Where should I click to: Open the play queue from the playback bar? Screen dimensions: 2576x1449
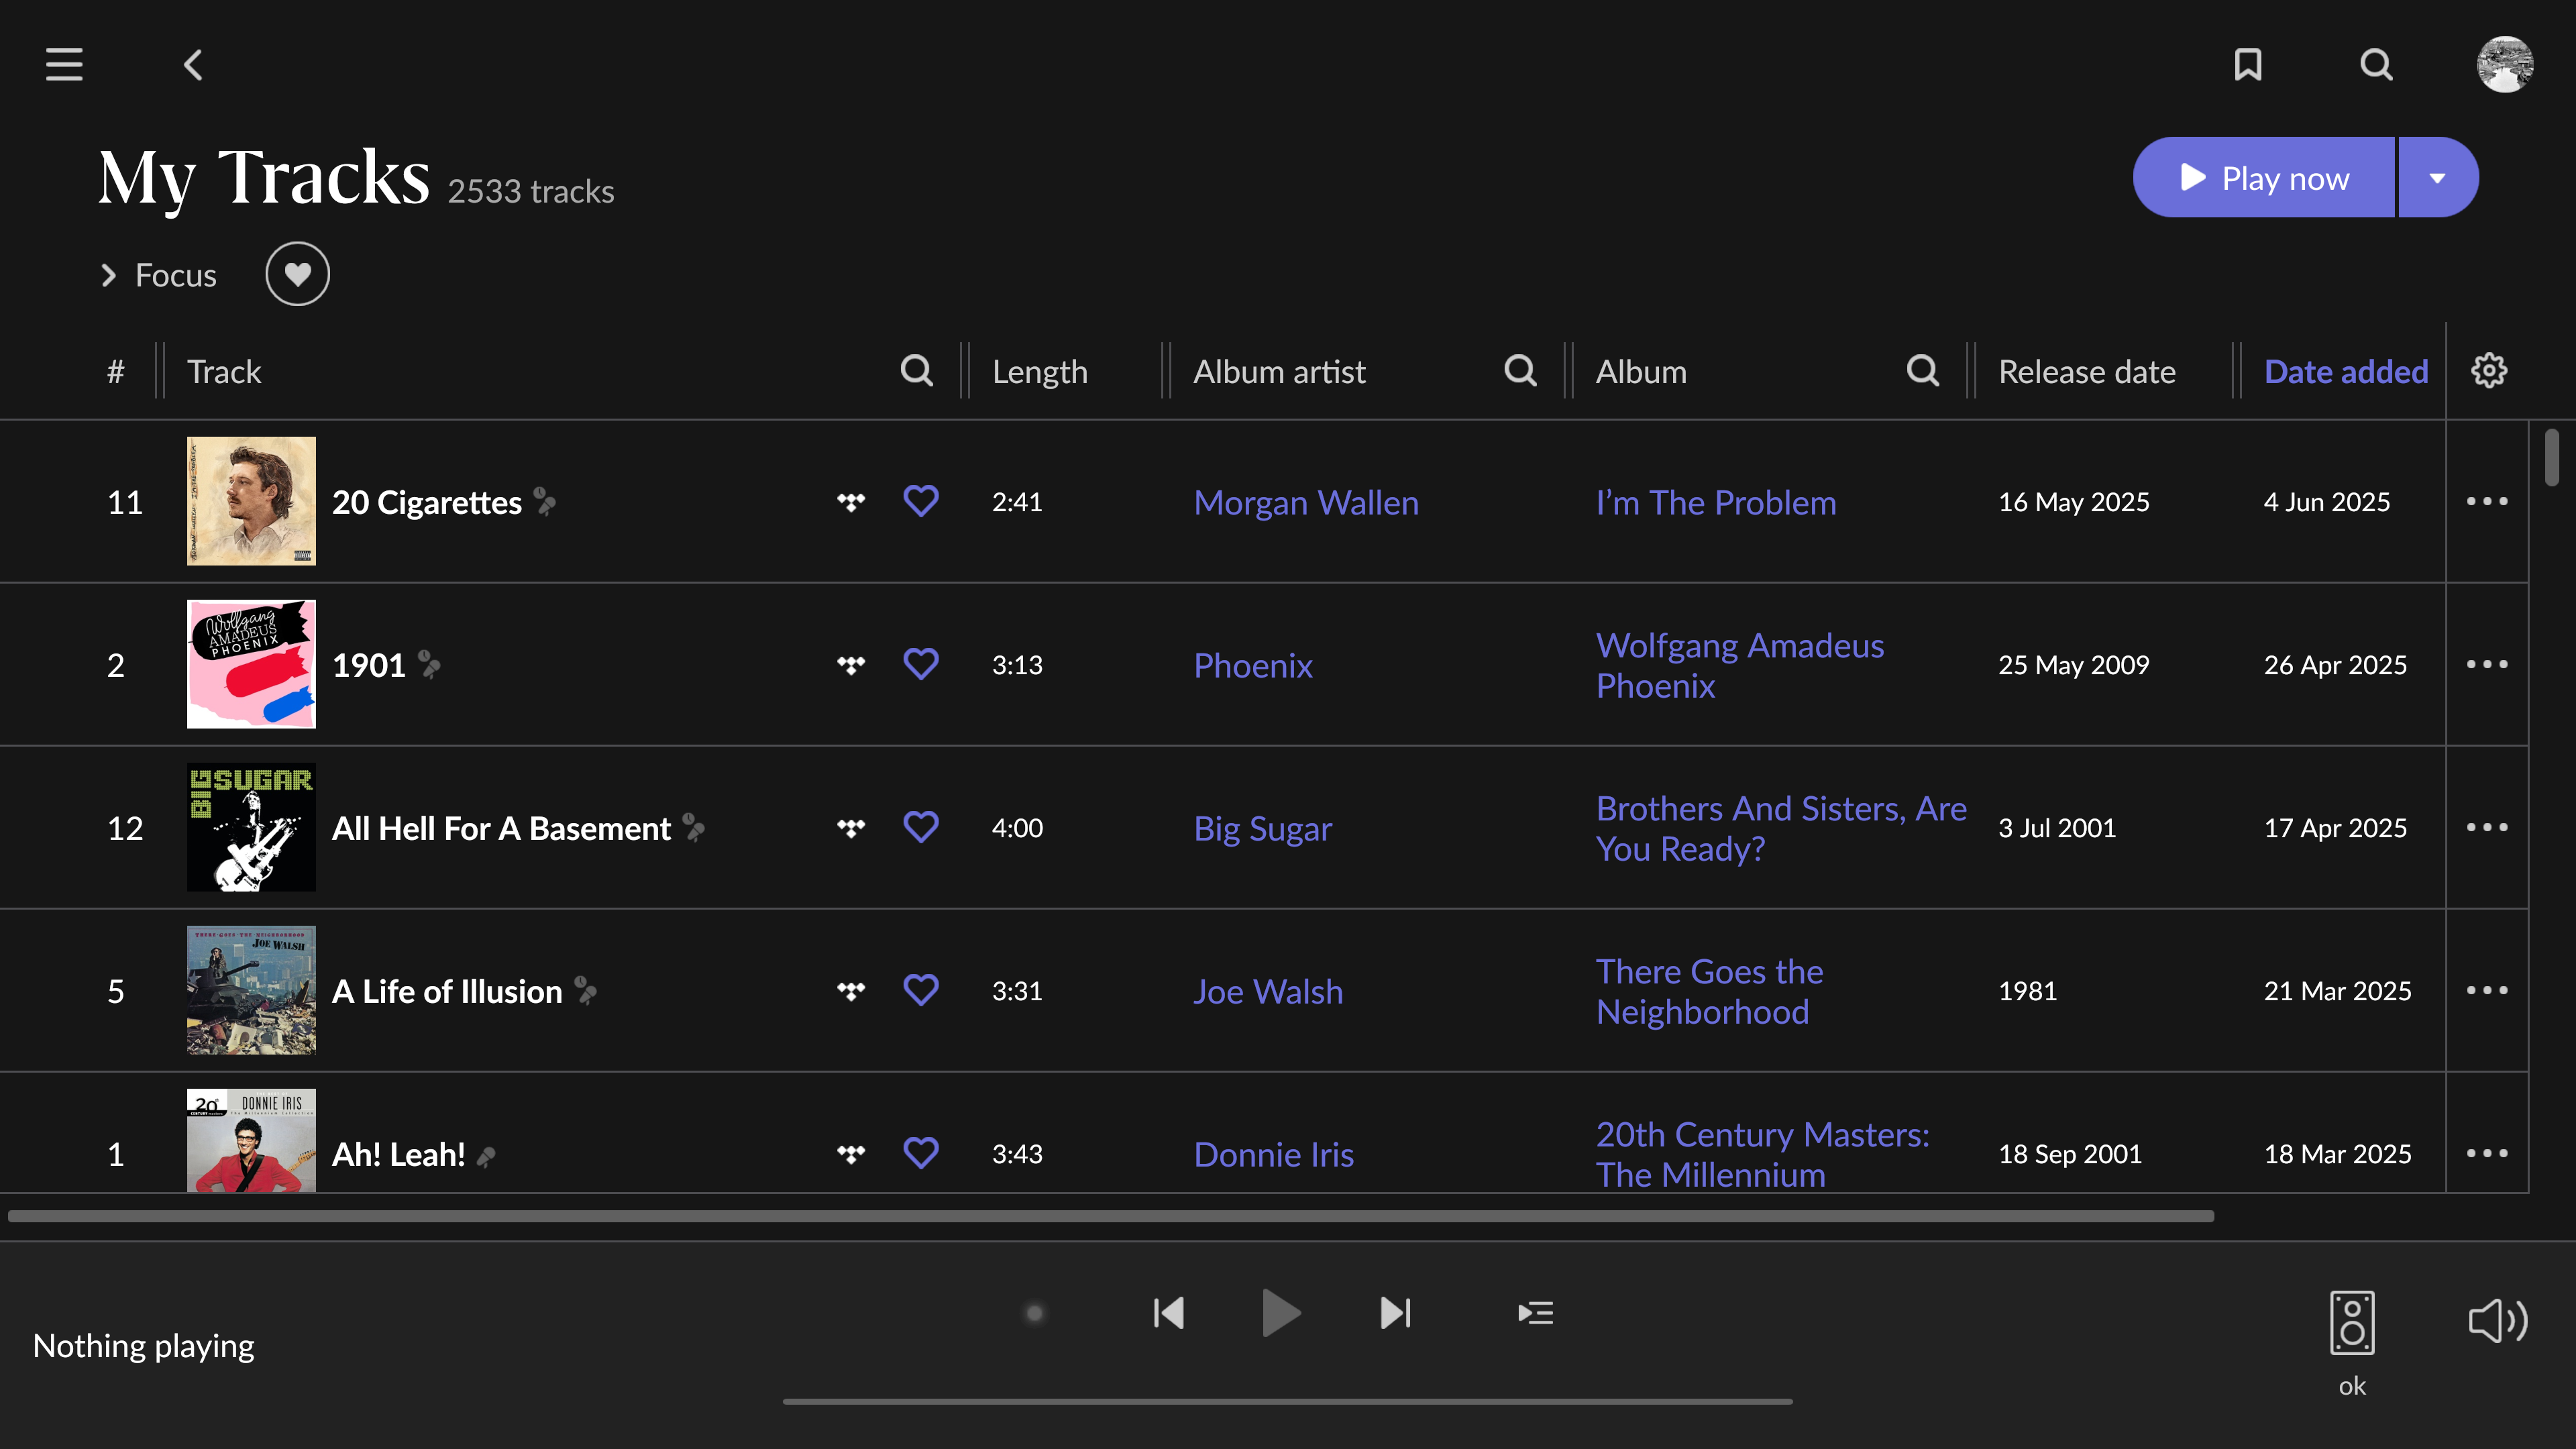pyautogui.click(x=1535, y=1313)
